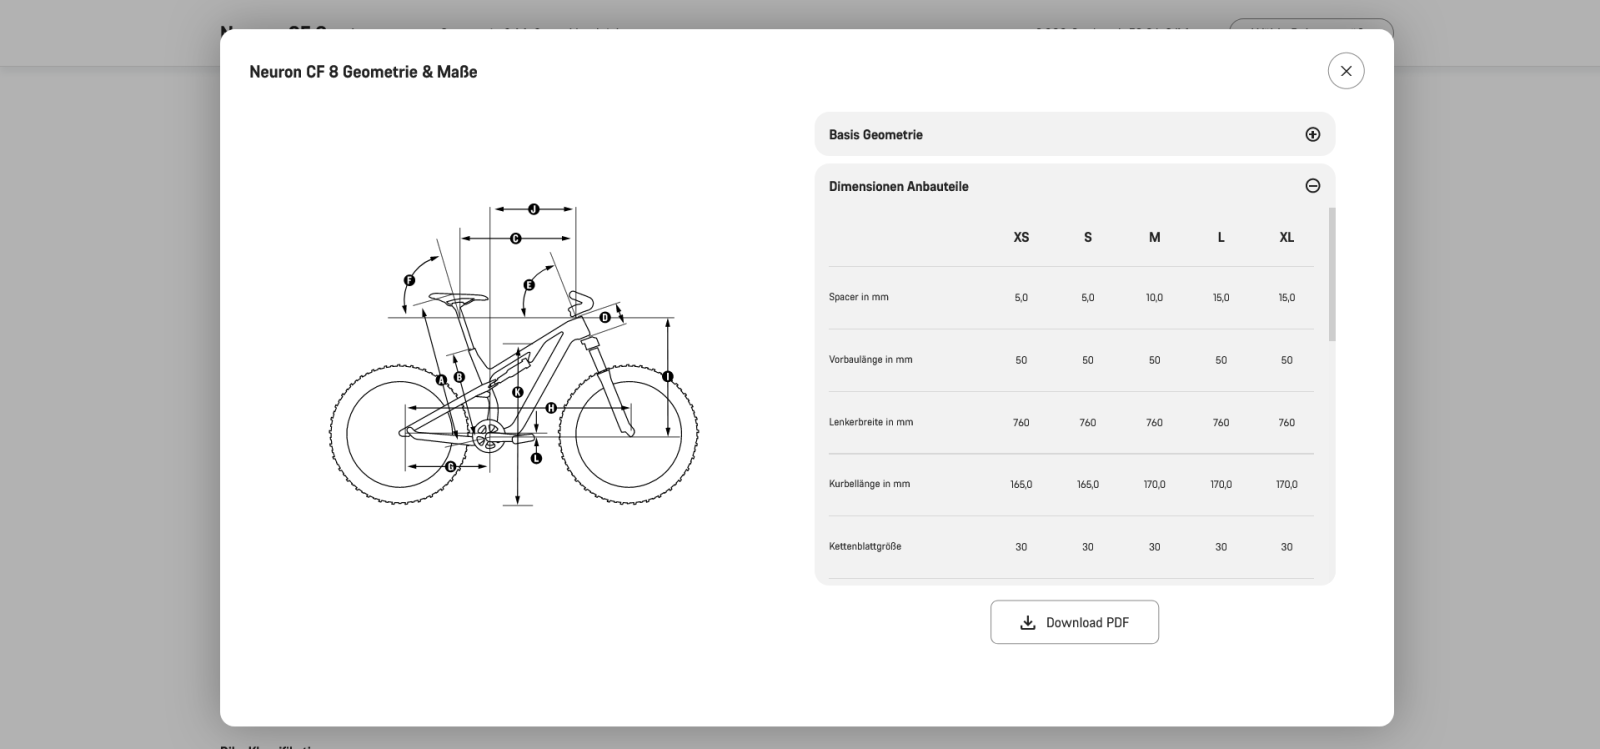
Task: Collapse the Dimensionen Anbauteile section
Action: tap(1312, 186)
